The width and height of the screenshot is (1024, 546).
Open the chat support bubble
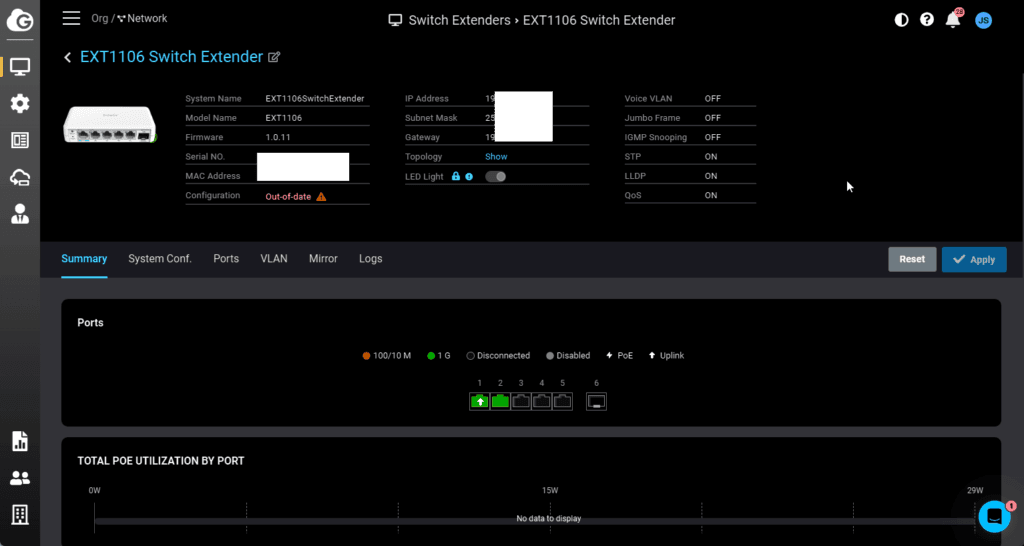[994, 515]
